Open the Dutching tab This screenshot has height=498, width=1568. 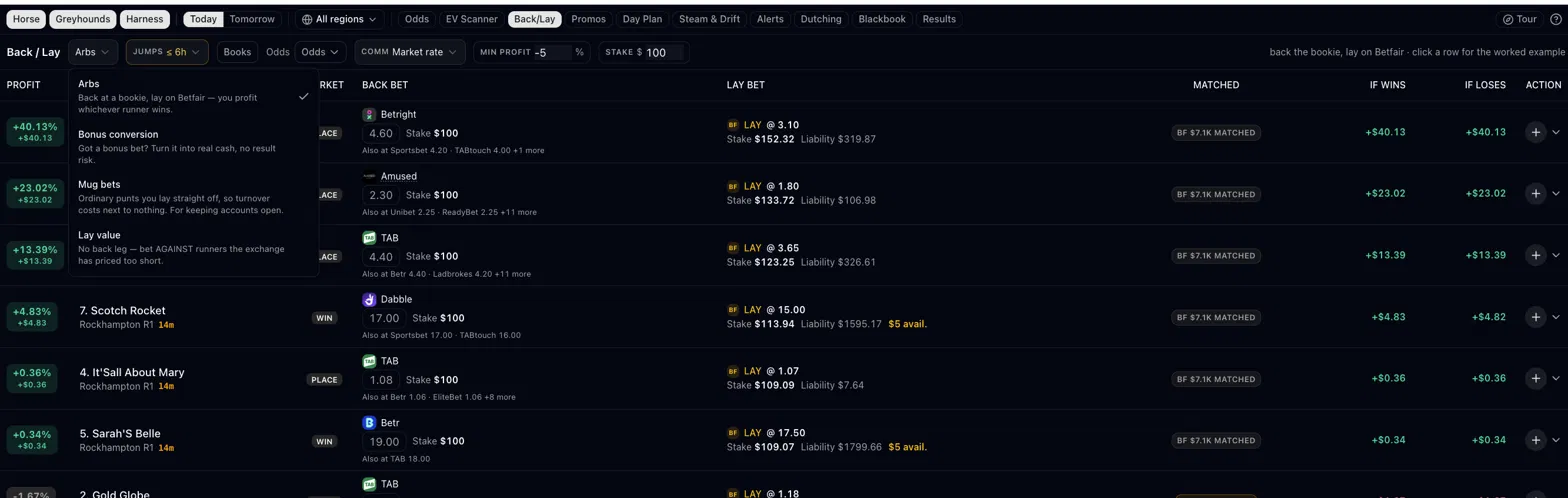click(821, 19)
